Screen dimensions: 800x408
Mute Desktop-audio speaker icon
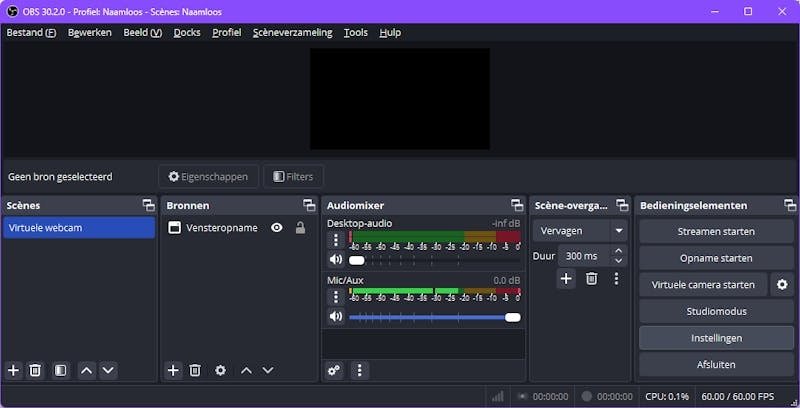(336, 260)
